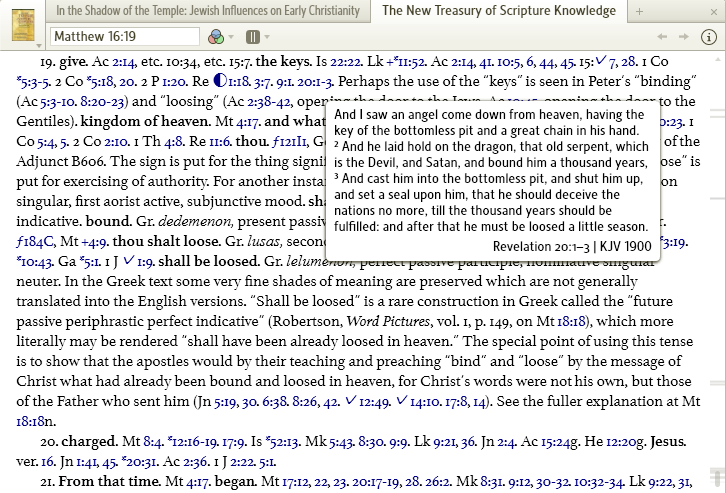The height and width of the screenshot is (493, 726).
Task: Open the Mk 5:43 reference link
Action: point(342,441)
